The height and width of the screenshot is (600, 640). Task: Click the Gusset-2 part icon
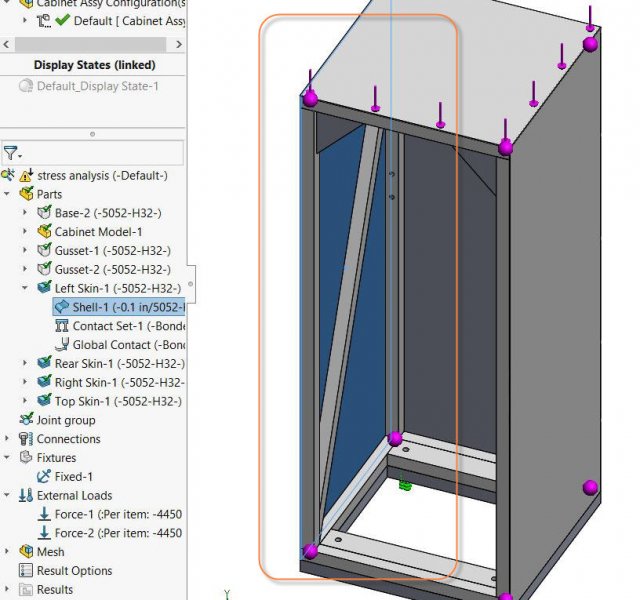[44, 269]
